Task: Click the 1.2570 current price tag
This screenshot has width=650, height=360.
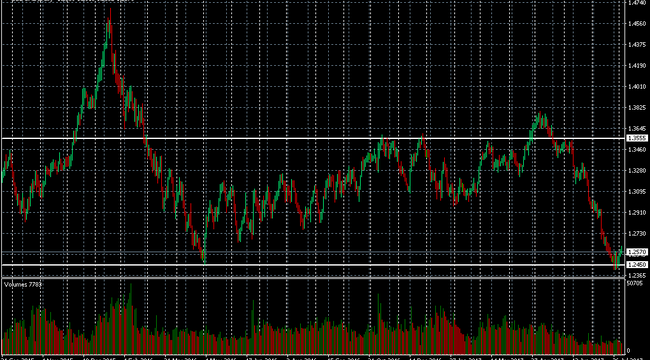Action: click(637, 252)
